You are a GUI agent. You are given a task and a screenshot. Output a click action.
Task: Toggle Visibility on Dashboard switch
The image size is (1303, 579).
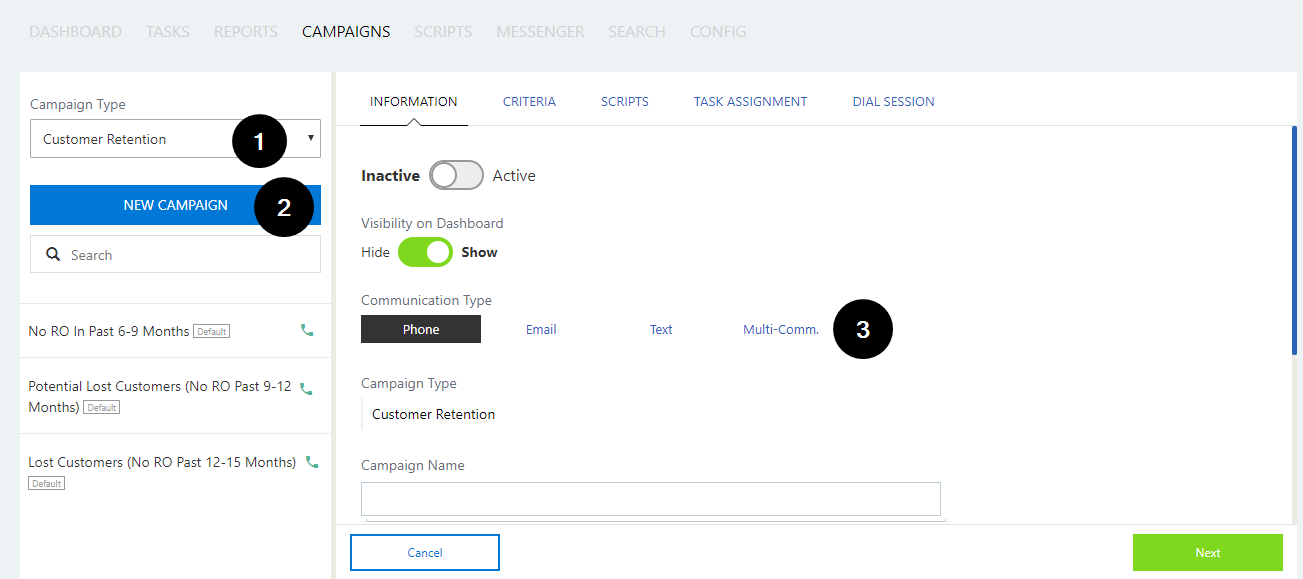(425, 252)
